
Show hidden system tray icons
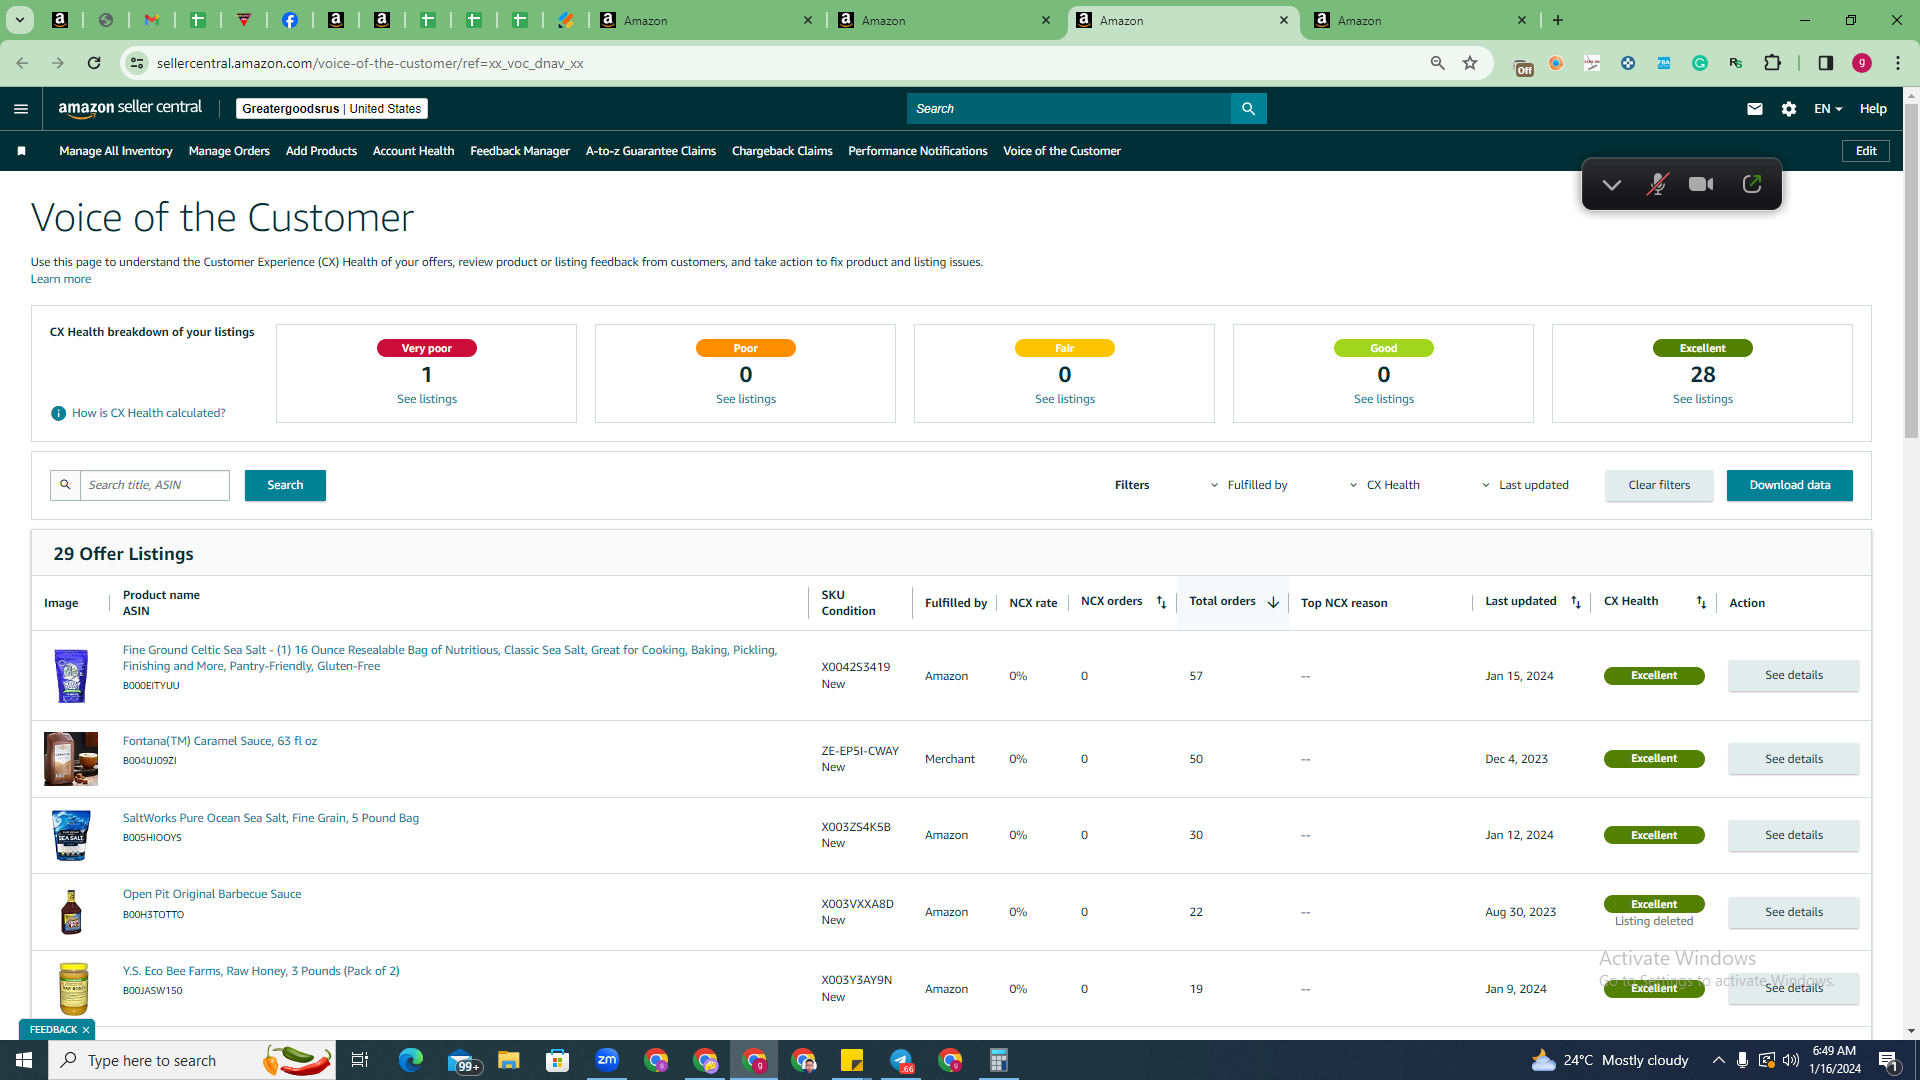pos(1718,1060)
